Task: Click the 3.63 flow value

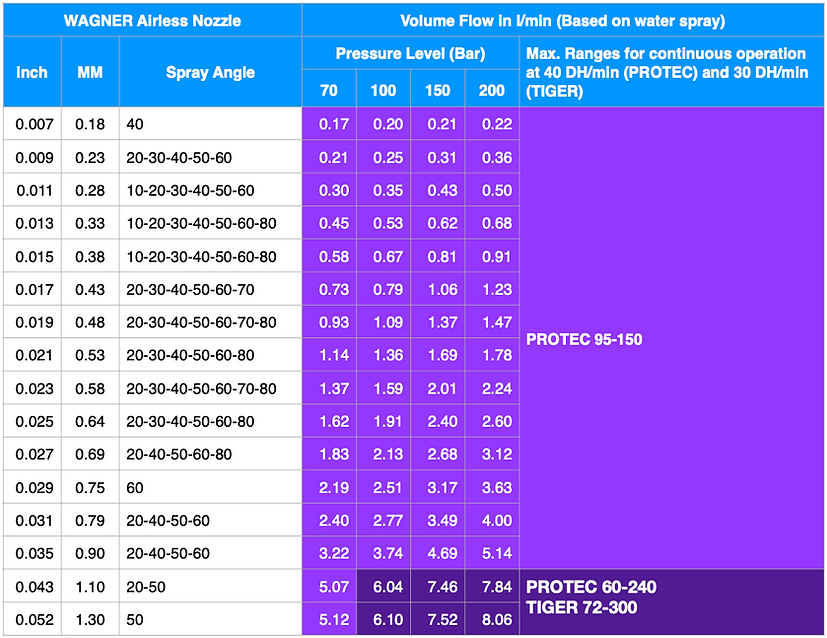Action: (492, 487)
